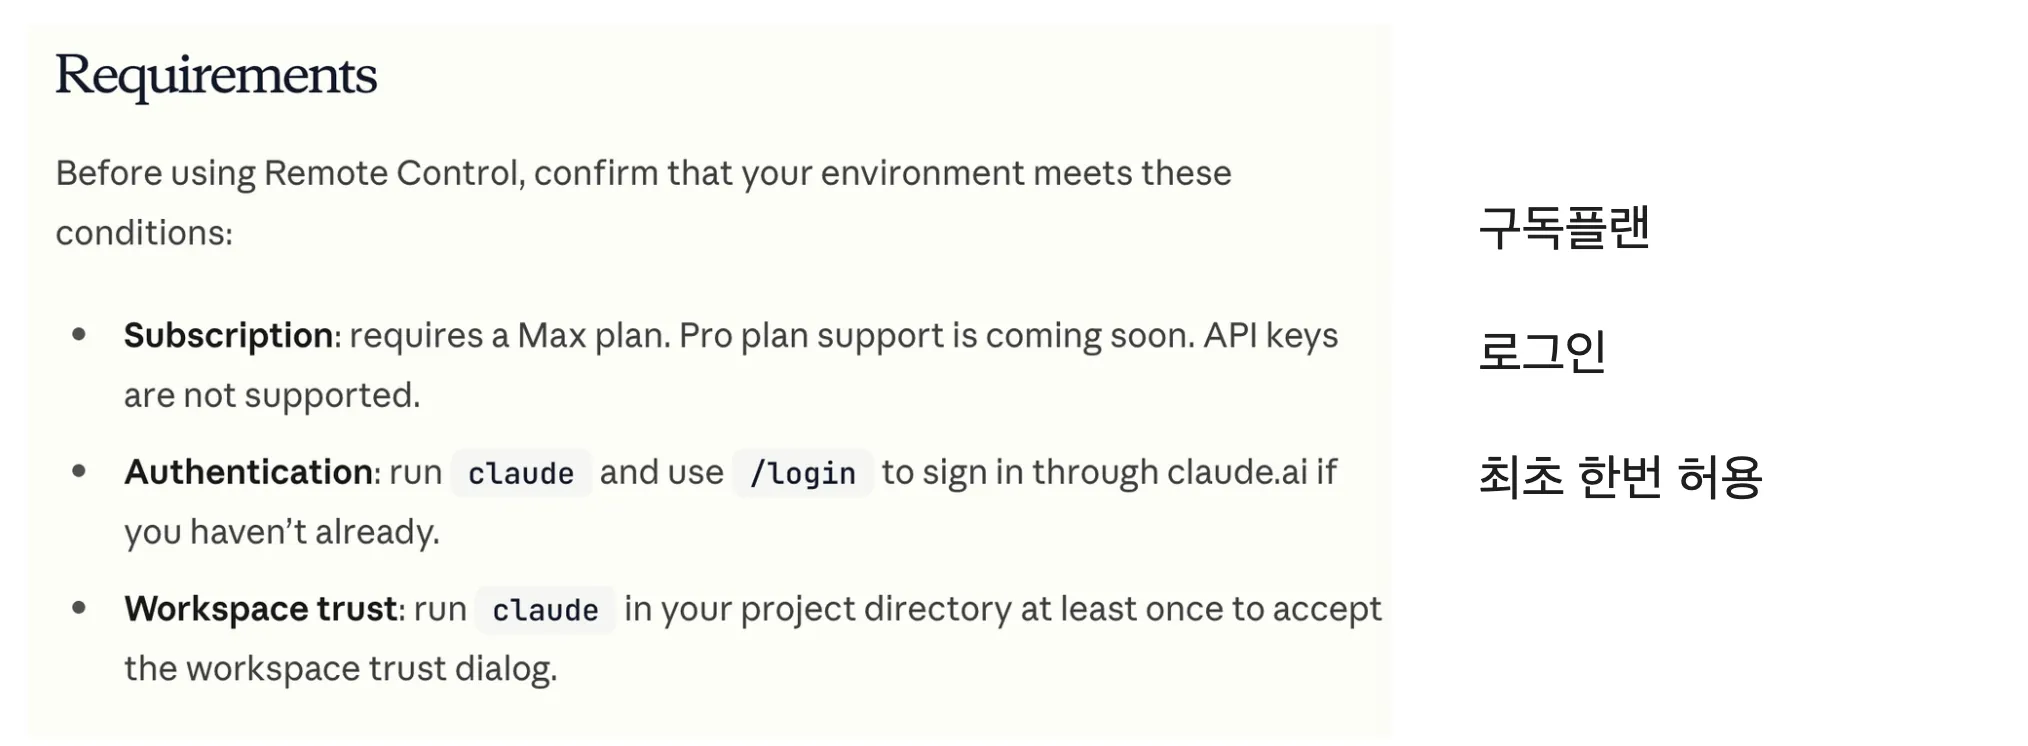Click the Korean note "구독플랜"
This screenshot has width=2028, height=746.
click(1564, 228)
